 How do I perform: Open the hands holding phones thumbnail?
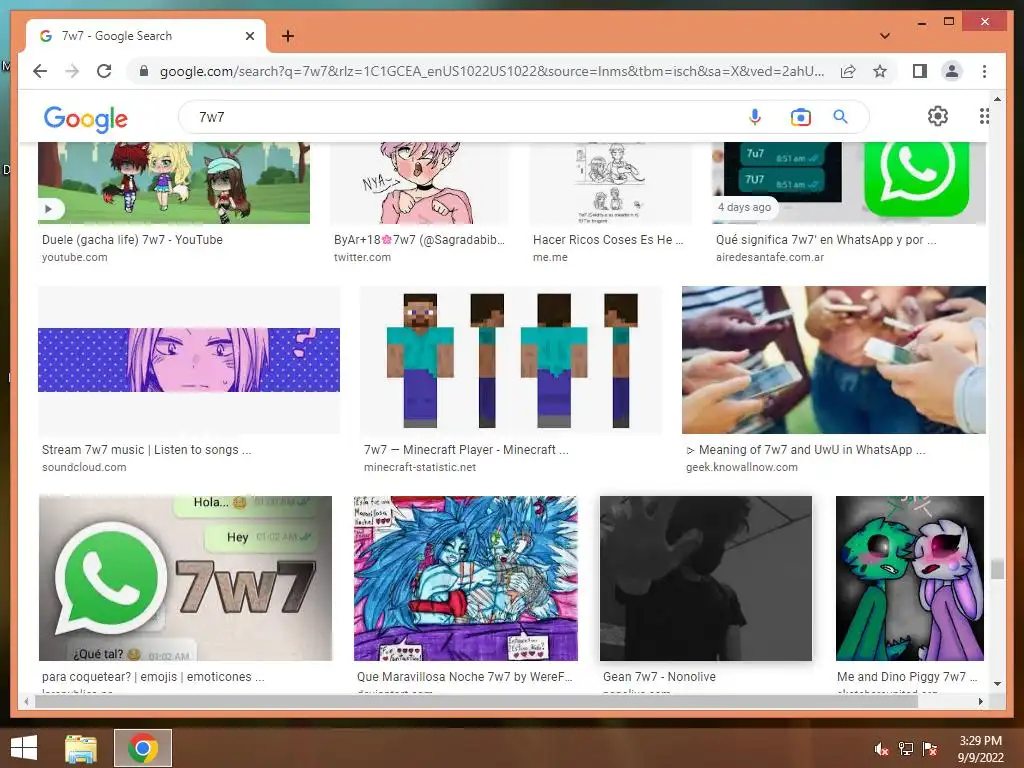(834, 360)
